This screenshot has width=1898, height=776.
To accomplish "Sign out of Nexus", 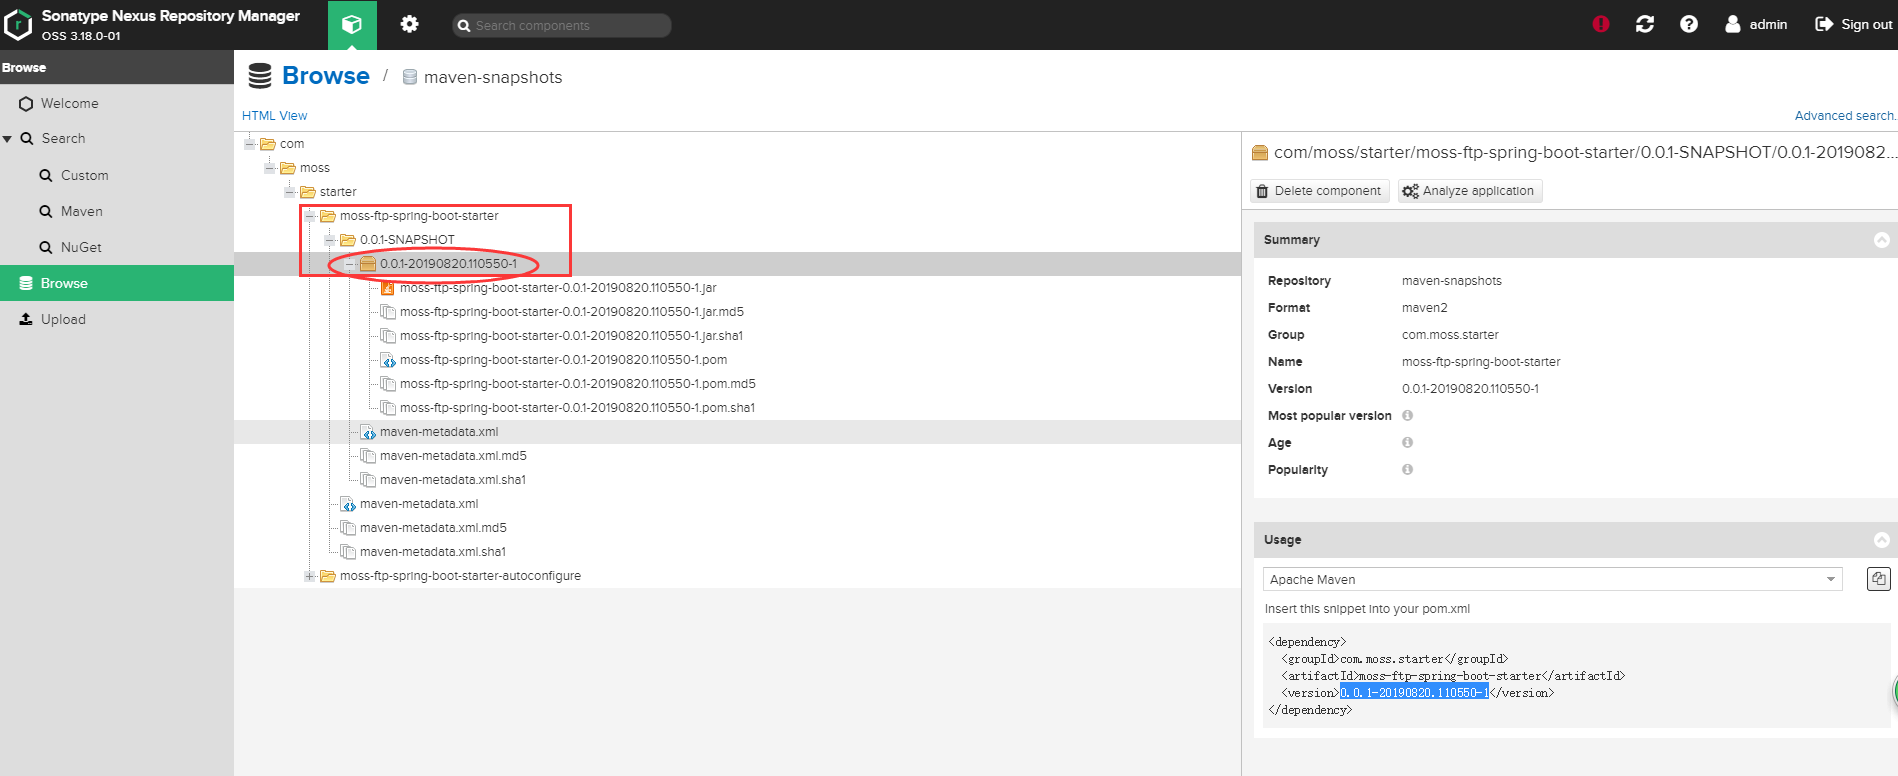I will click(x=1854, y=24).
